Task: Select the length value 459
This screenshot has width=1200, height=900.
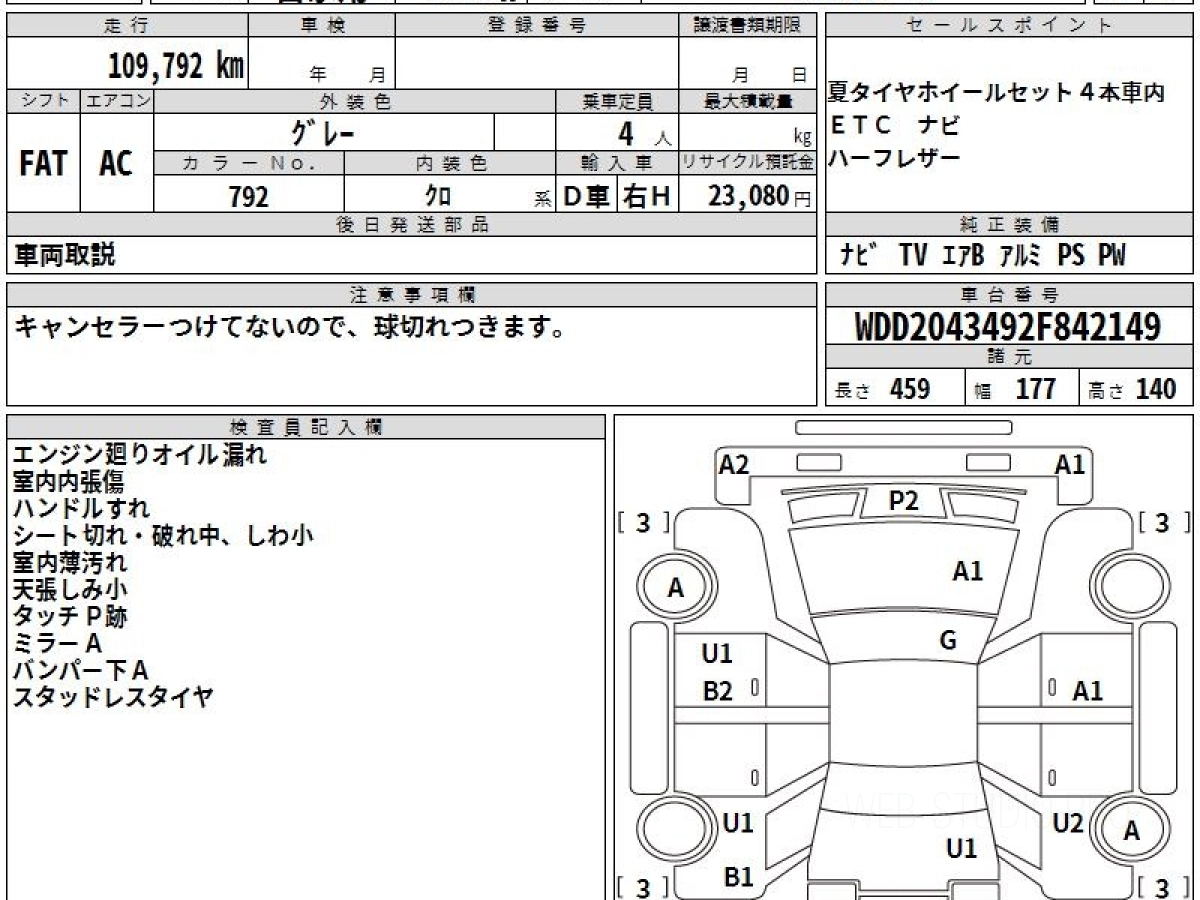Action: point(910,389)
